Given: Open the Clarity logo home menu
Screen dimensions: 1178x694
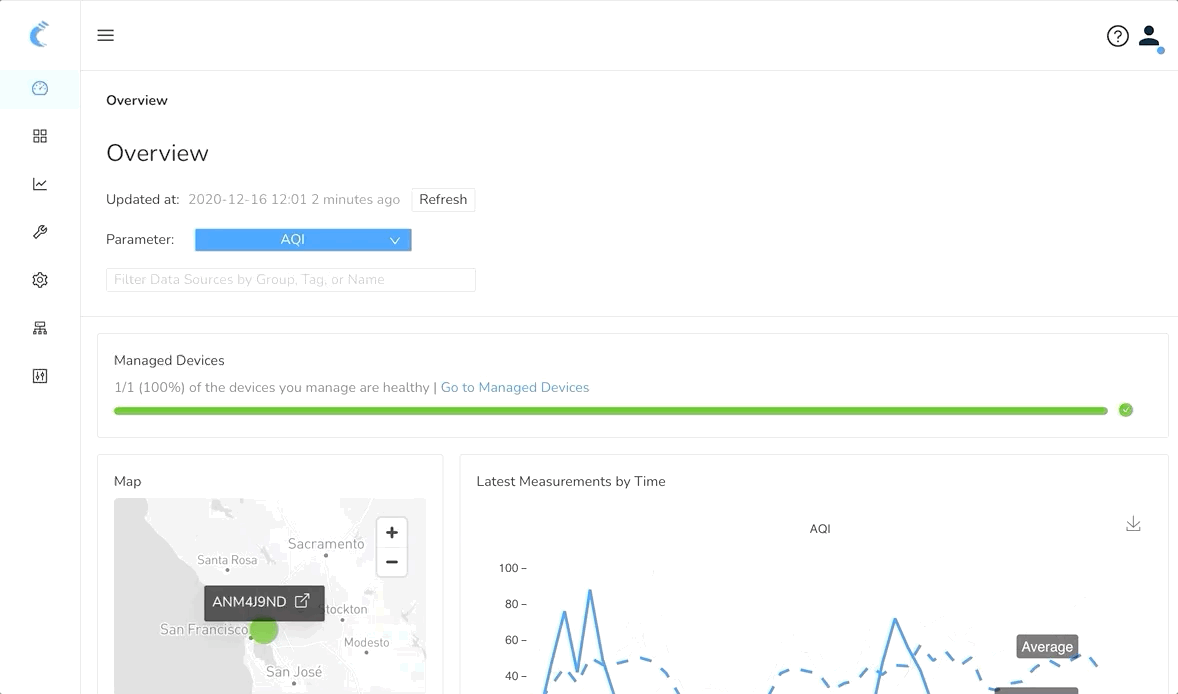Looking at the screenshot, I should point(39,35).
